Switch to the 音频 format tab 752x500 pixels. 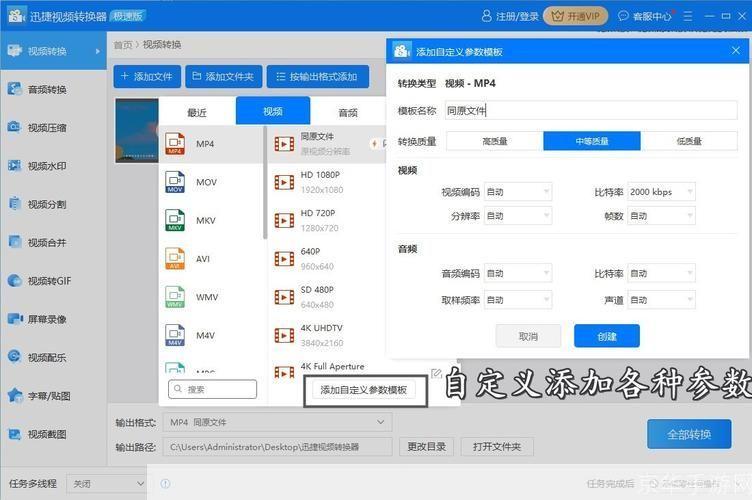(348, 112)
